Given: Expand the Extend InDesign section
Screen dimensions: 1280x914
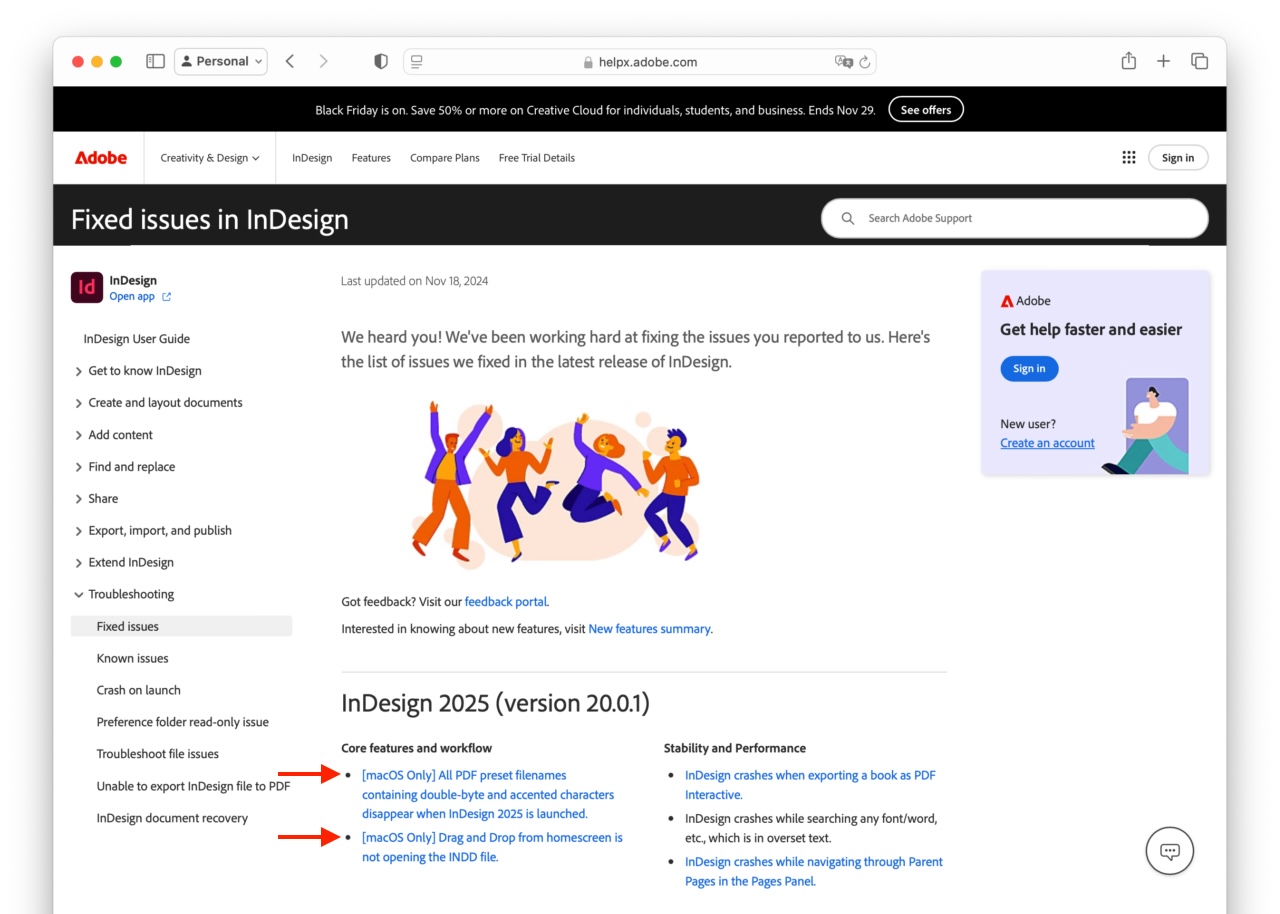Looking at the screenshot, I should tap(124, 563).
